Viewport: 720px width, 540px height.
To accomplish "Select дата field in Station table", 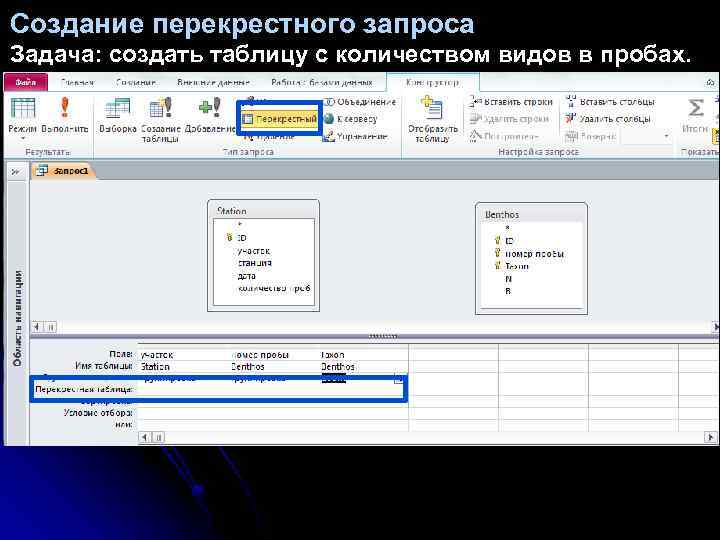I will click(x=246, y=276).
